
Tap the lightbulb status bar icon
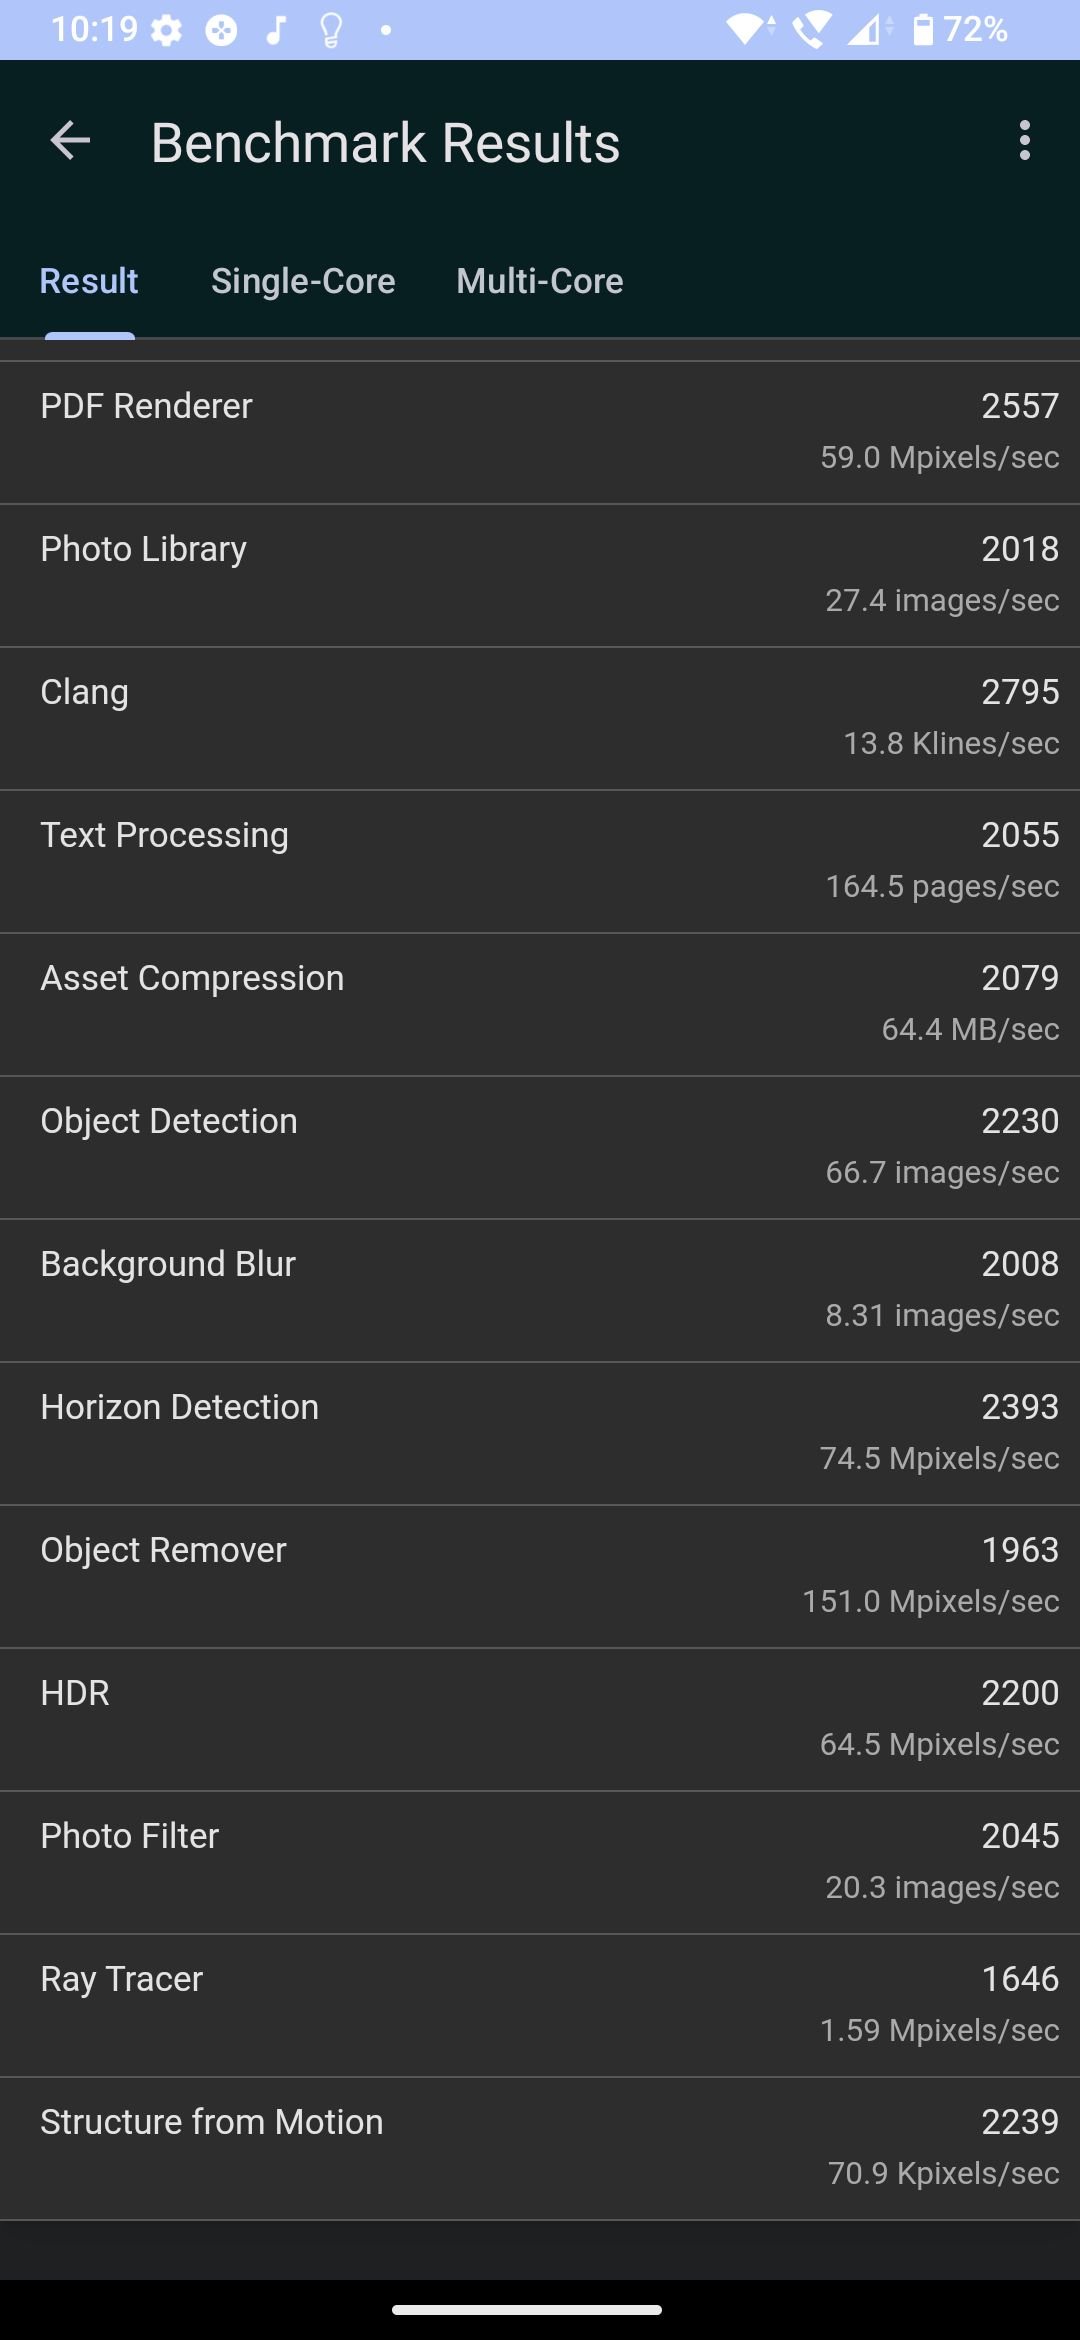(331, 30)
